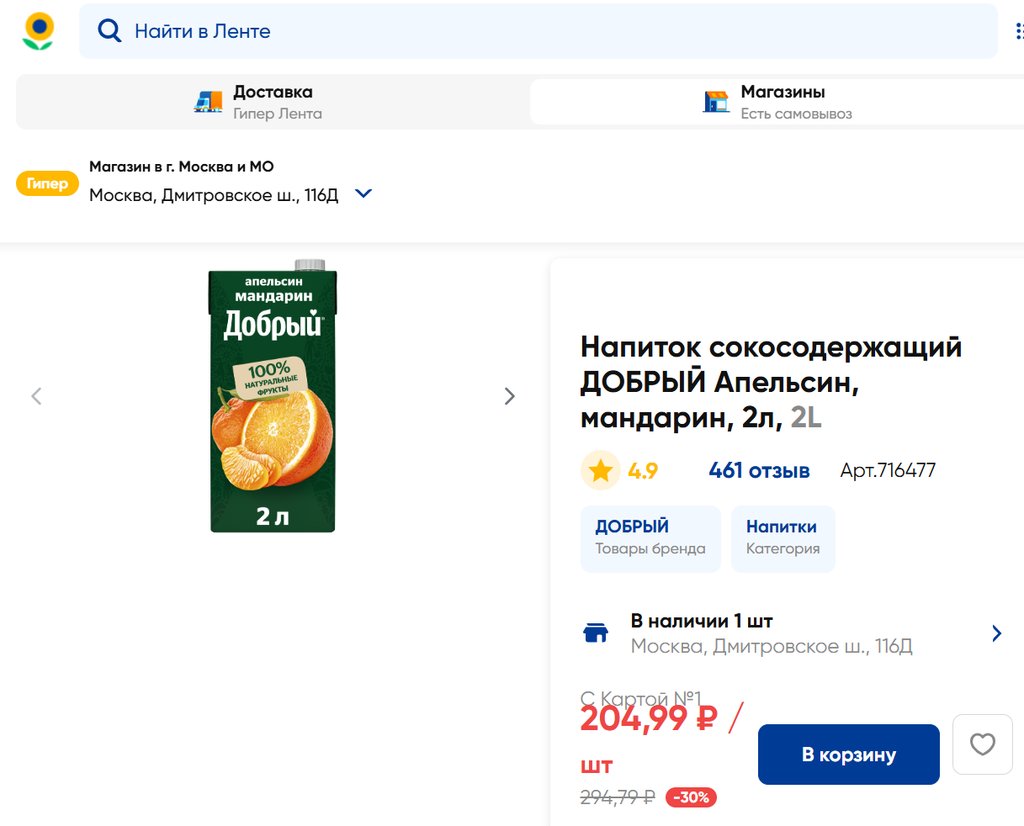Click the store building icon

click(x=716, y=101)
